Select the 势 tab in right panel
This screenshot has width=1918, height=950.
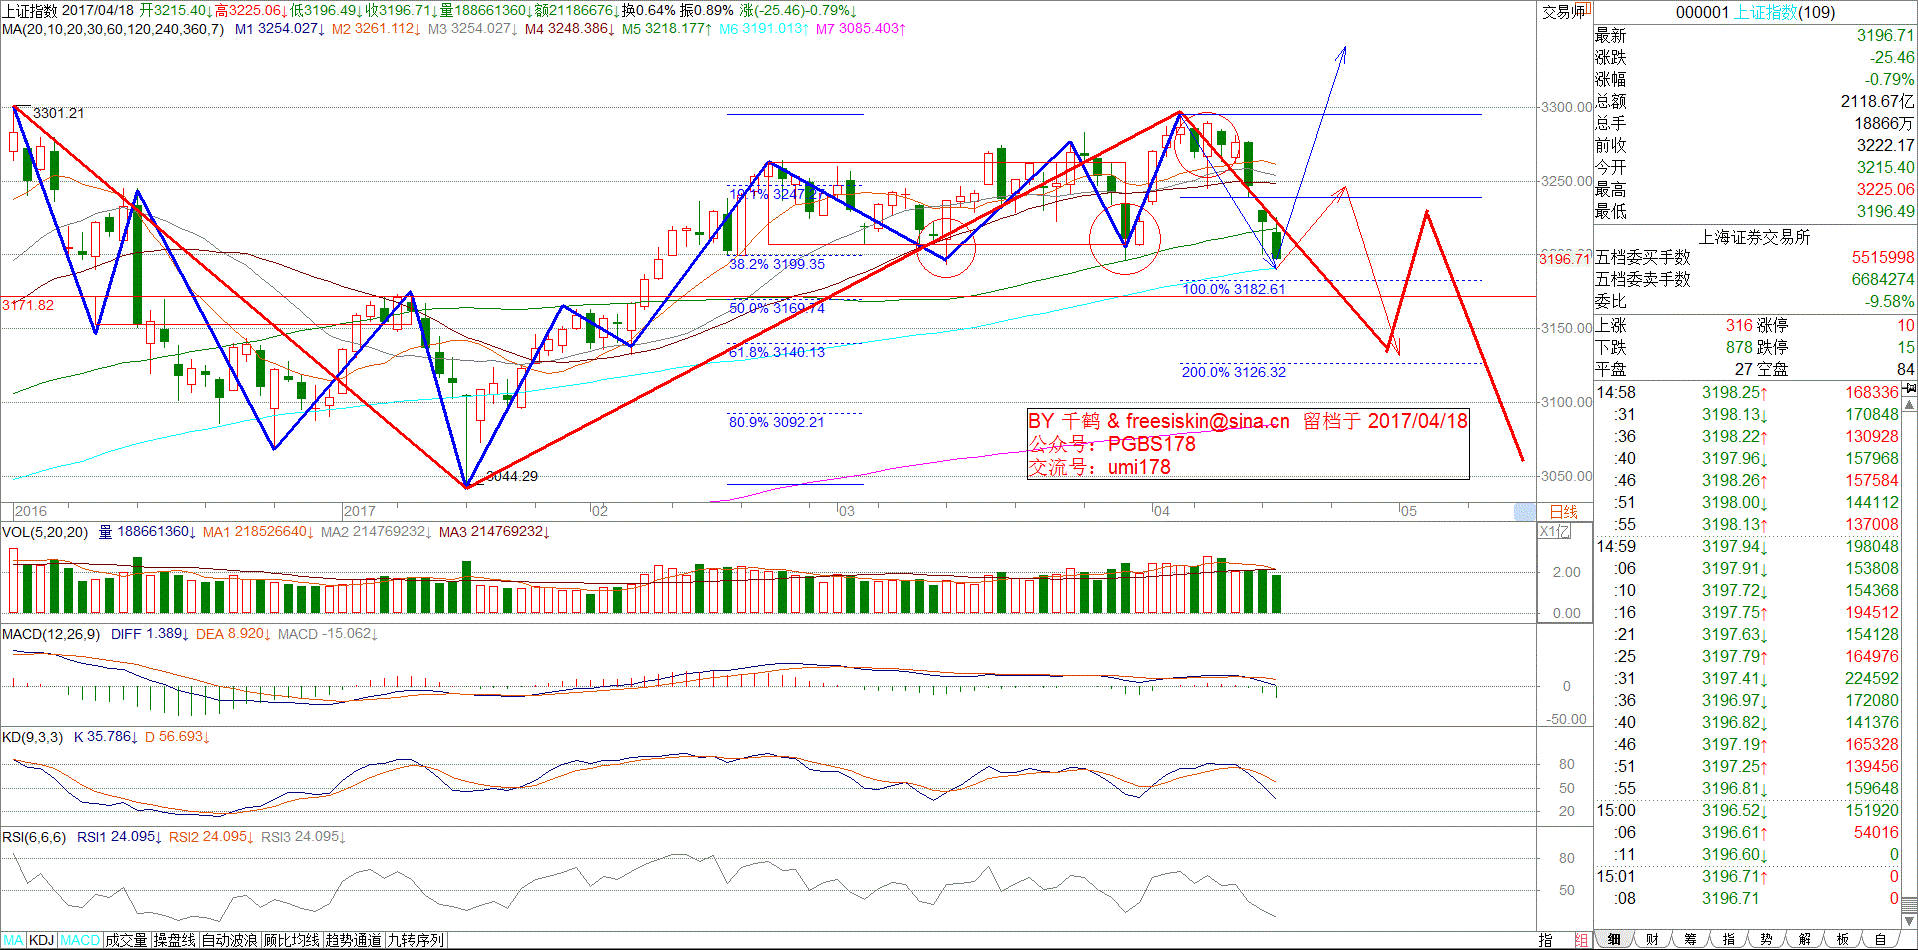tap(1767, 940)
